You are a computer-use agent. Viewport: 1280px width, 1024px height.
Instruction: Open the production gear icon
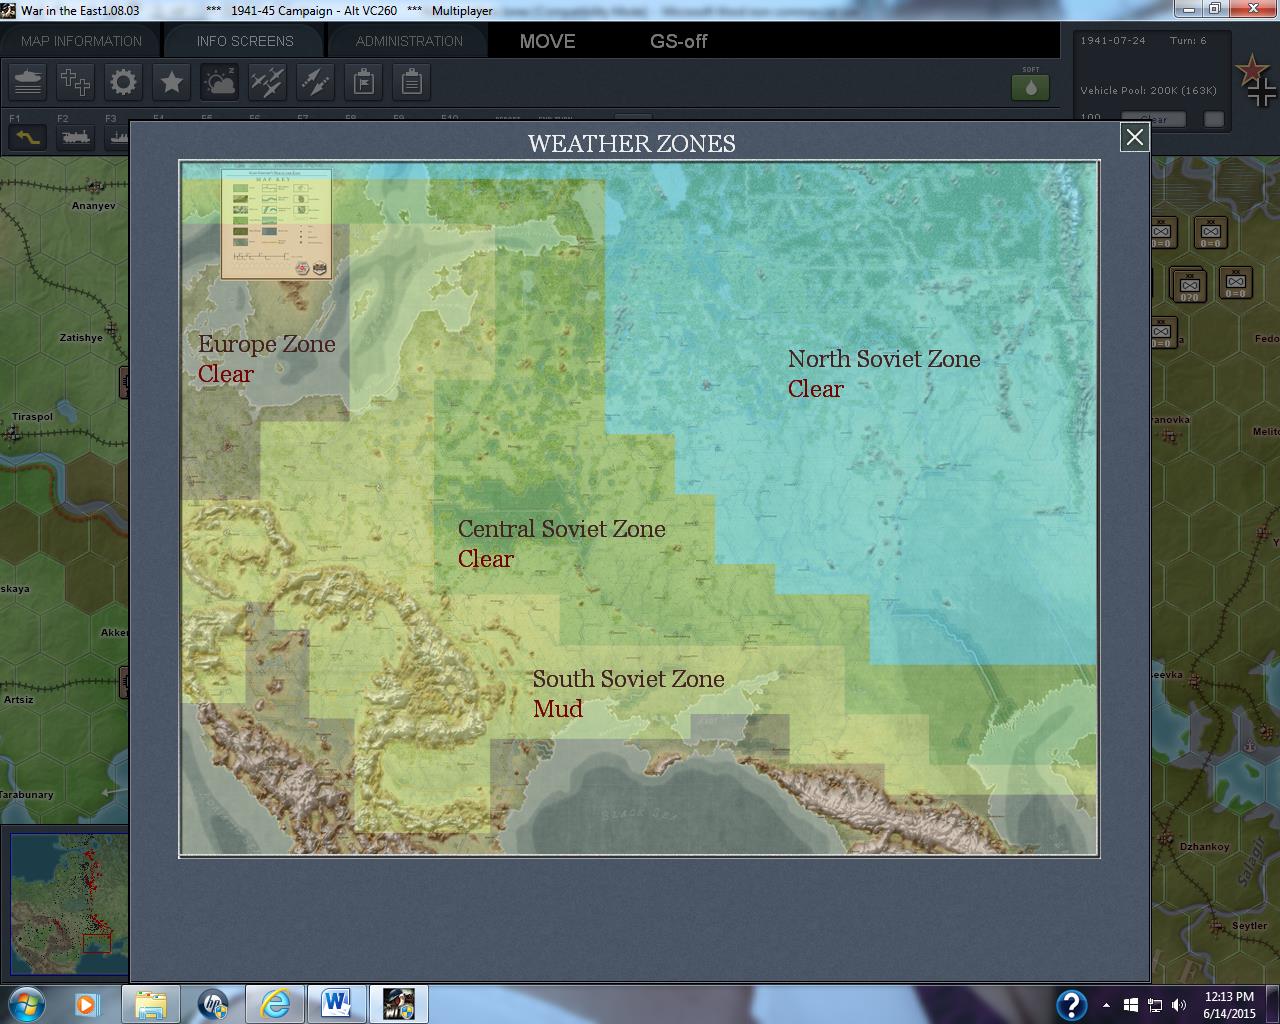124,82
